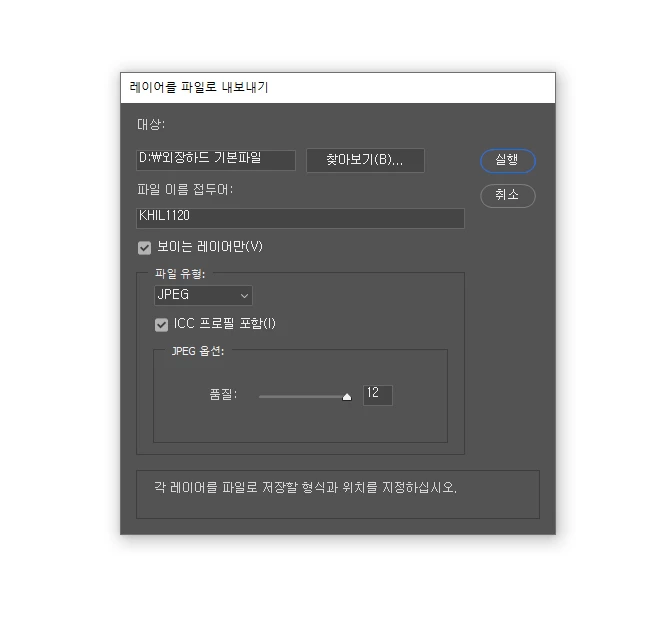Toggle the ICC 프로필 포함(I) checkbox
669x620 pixels.
(161, 325)
